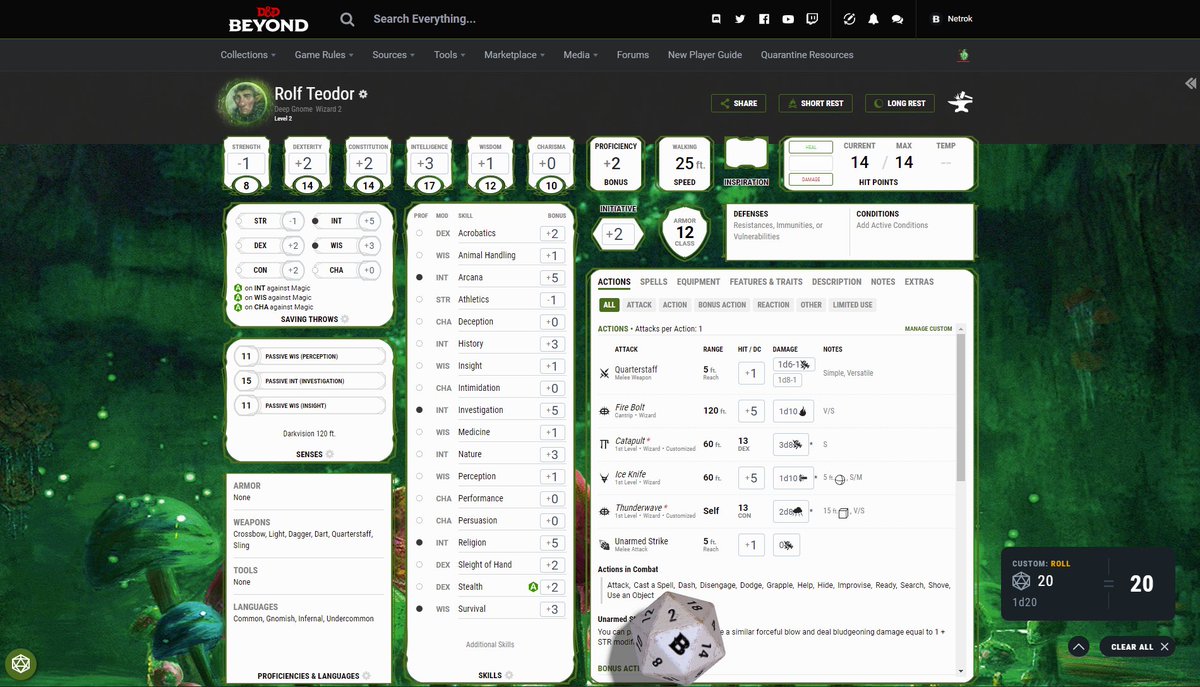Expand the Collections dropdown menu
Viewport: 1200px width, 687px height.
pyautogui.click(x=248, y=55)
